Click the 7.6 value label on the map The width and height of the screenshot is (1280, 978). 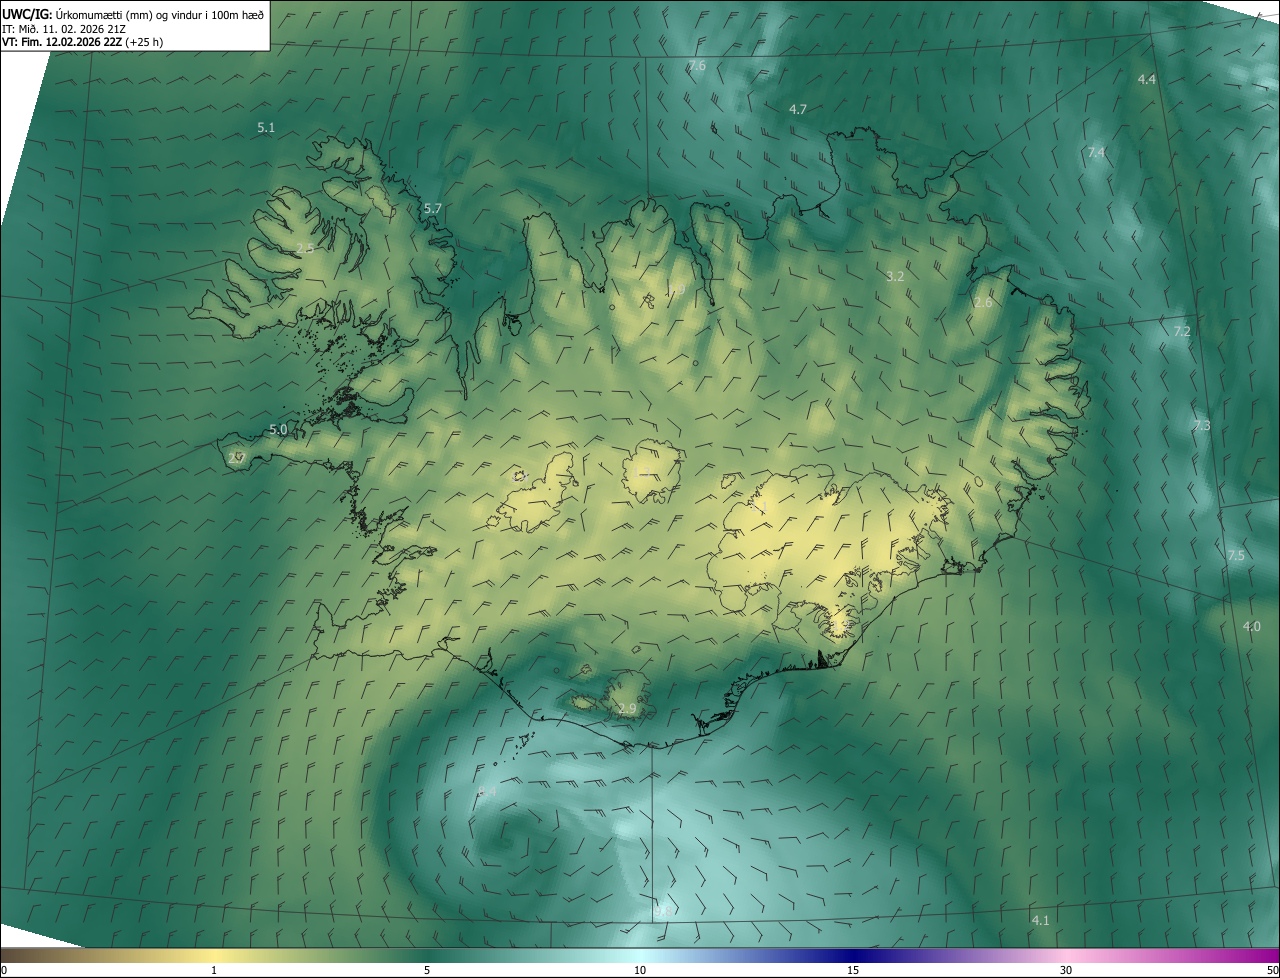coord(697,66)
